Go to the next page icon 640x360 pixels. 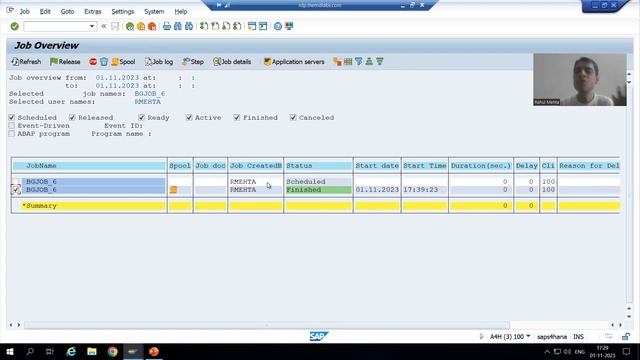[226, 27]
